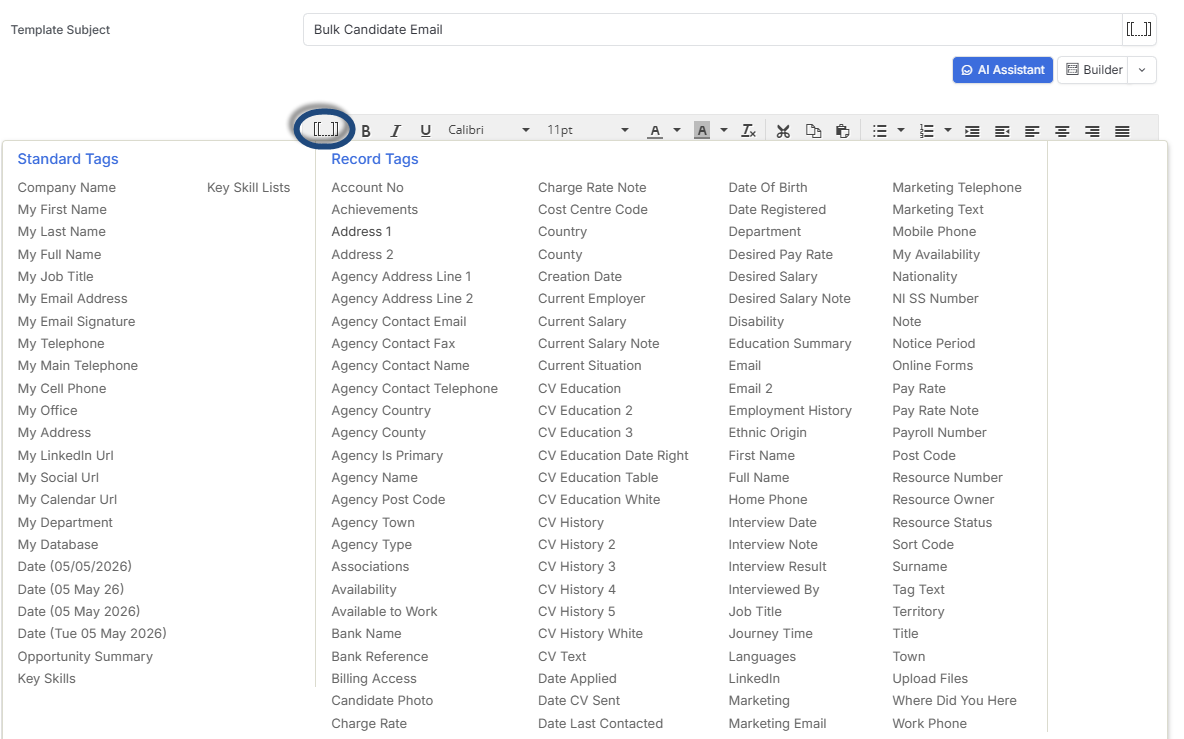Insert the My Calendar Url tag

[x=67, y=500]
